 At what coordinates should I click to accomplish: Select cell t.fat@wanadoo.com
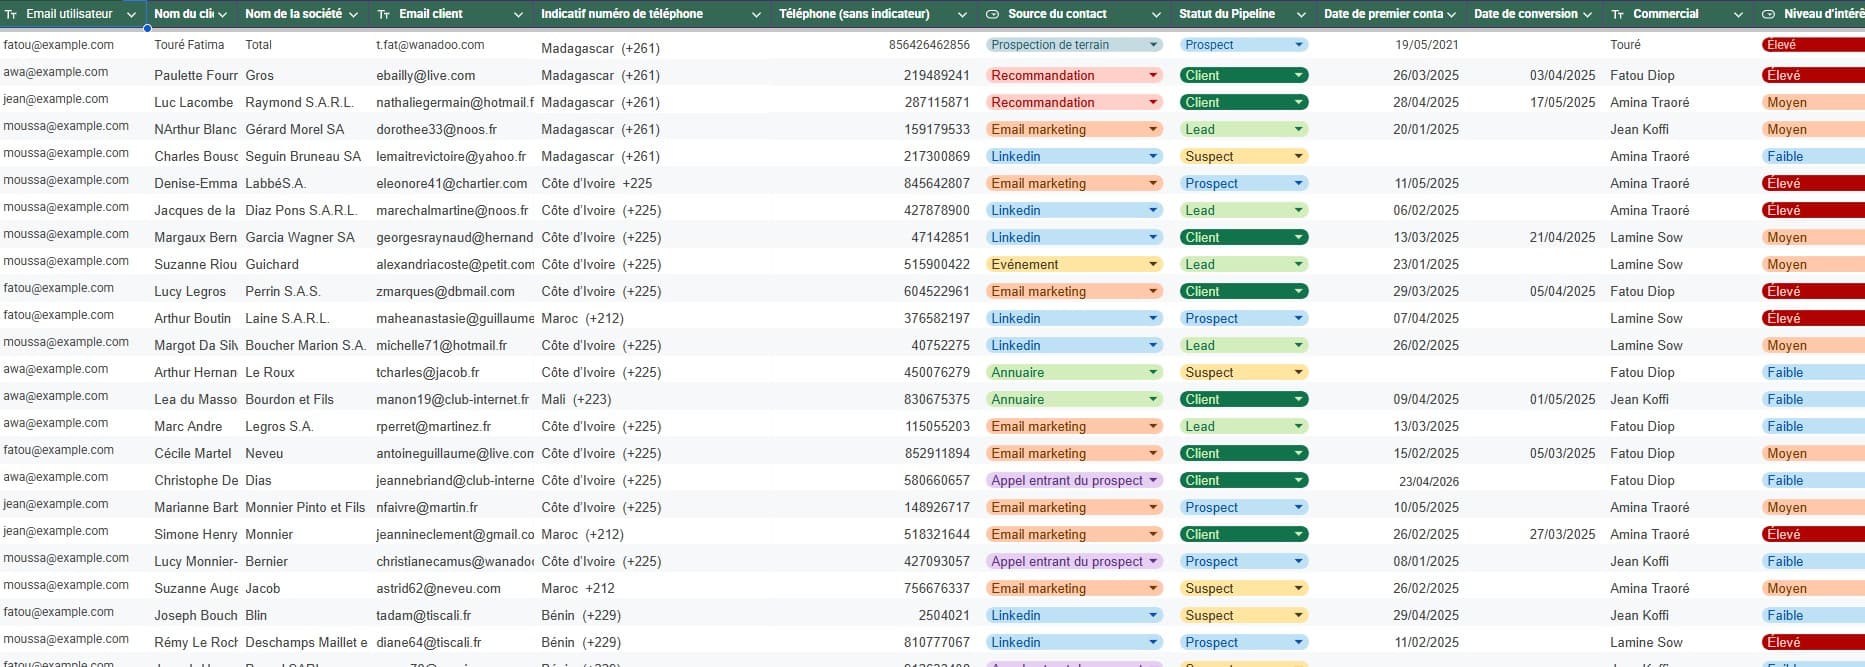pos(430,45)
